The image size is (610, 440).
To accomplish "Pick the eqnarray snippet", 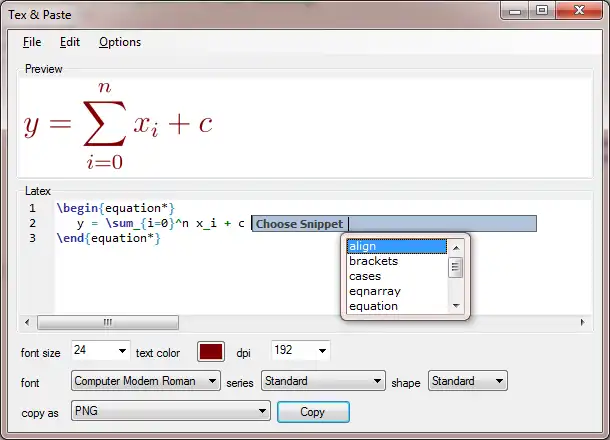I will [x=396, y=291].
